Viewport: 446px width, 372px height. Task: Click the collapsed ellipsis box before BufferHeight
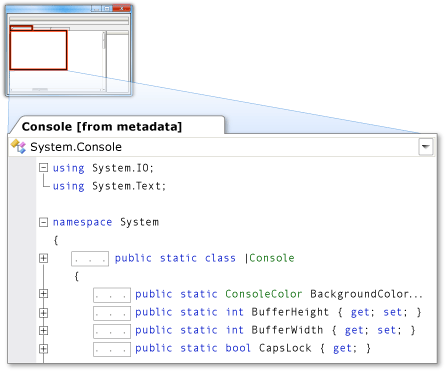click(112, 313)
